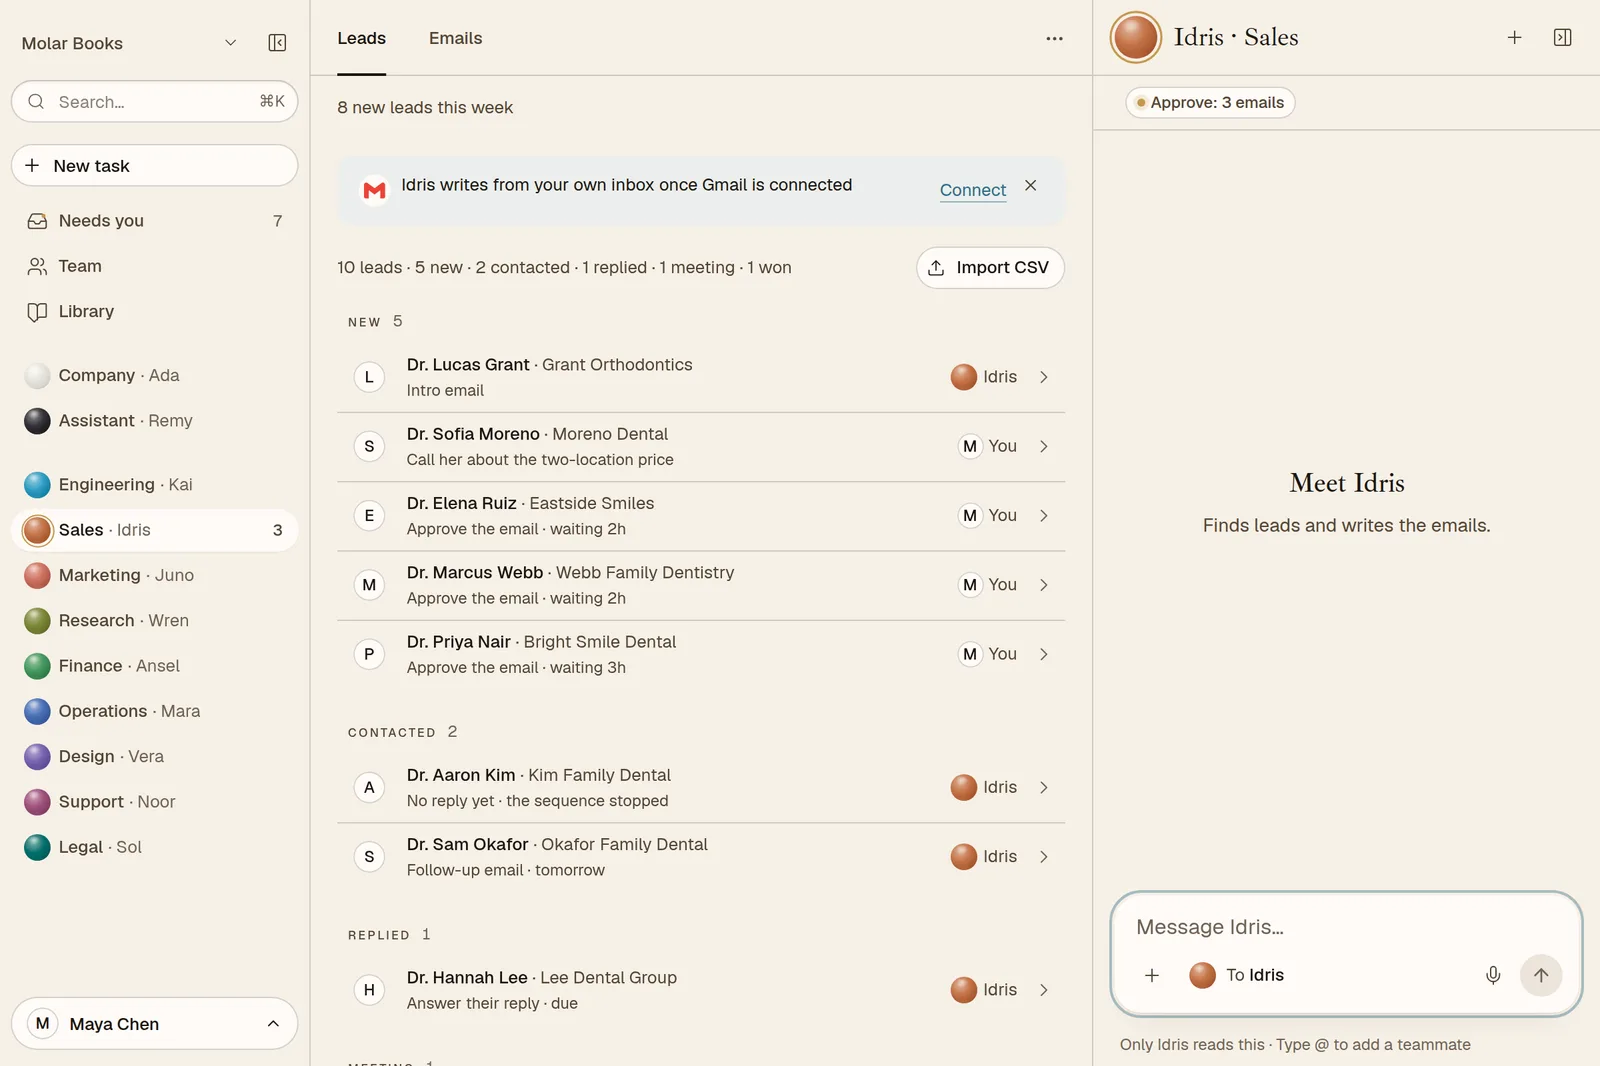Click the Sales unread badge 3
This screenshot has width=1600, height=1066.
(277, 530)
